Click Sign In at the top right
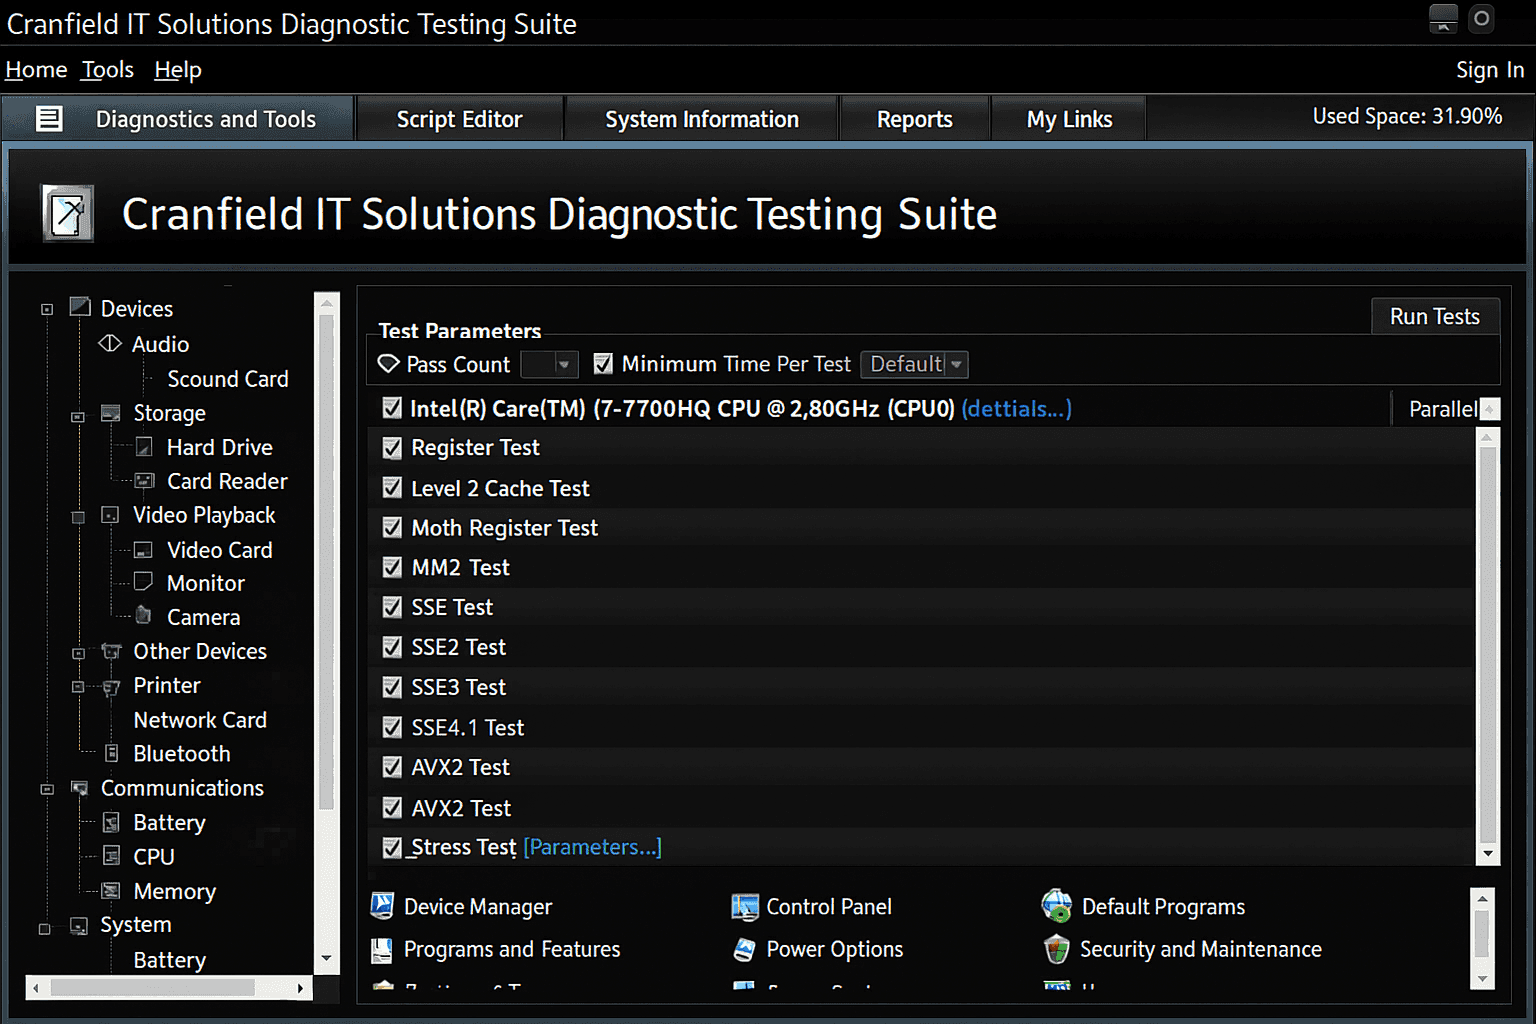1536x1024 pixels. pos(1490,70)
